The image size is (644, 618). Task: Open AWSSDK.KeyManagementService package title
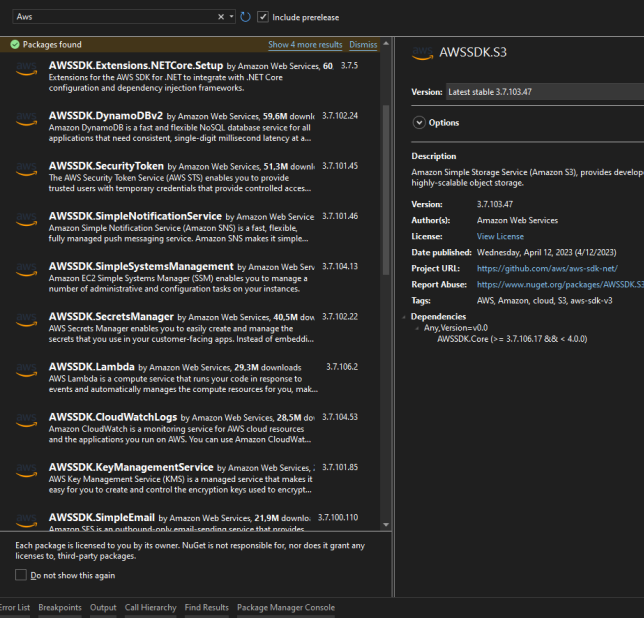click(x=131, y=467)
